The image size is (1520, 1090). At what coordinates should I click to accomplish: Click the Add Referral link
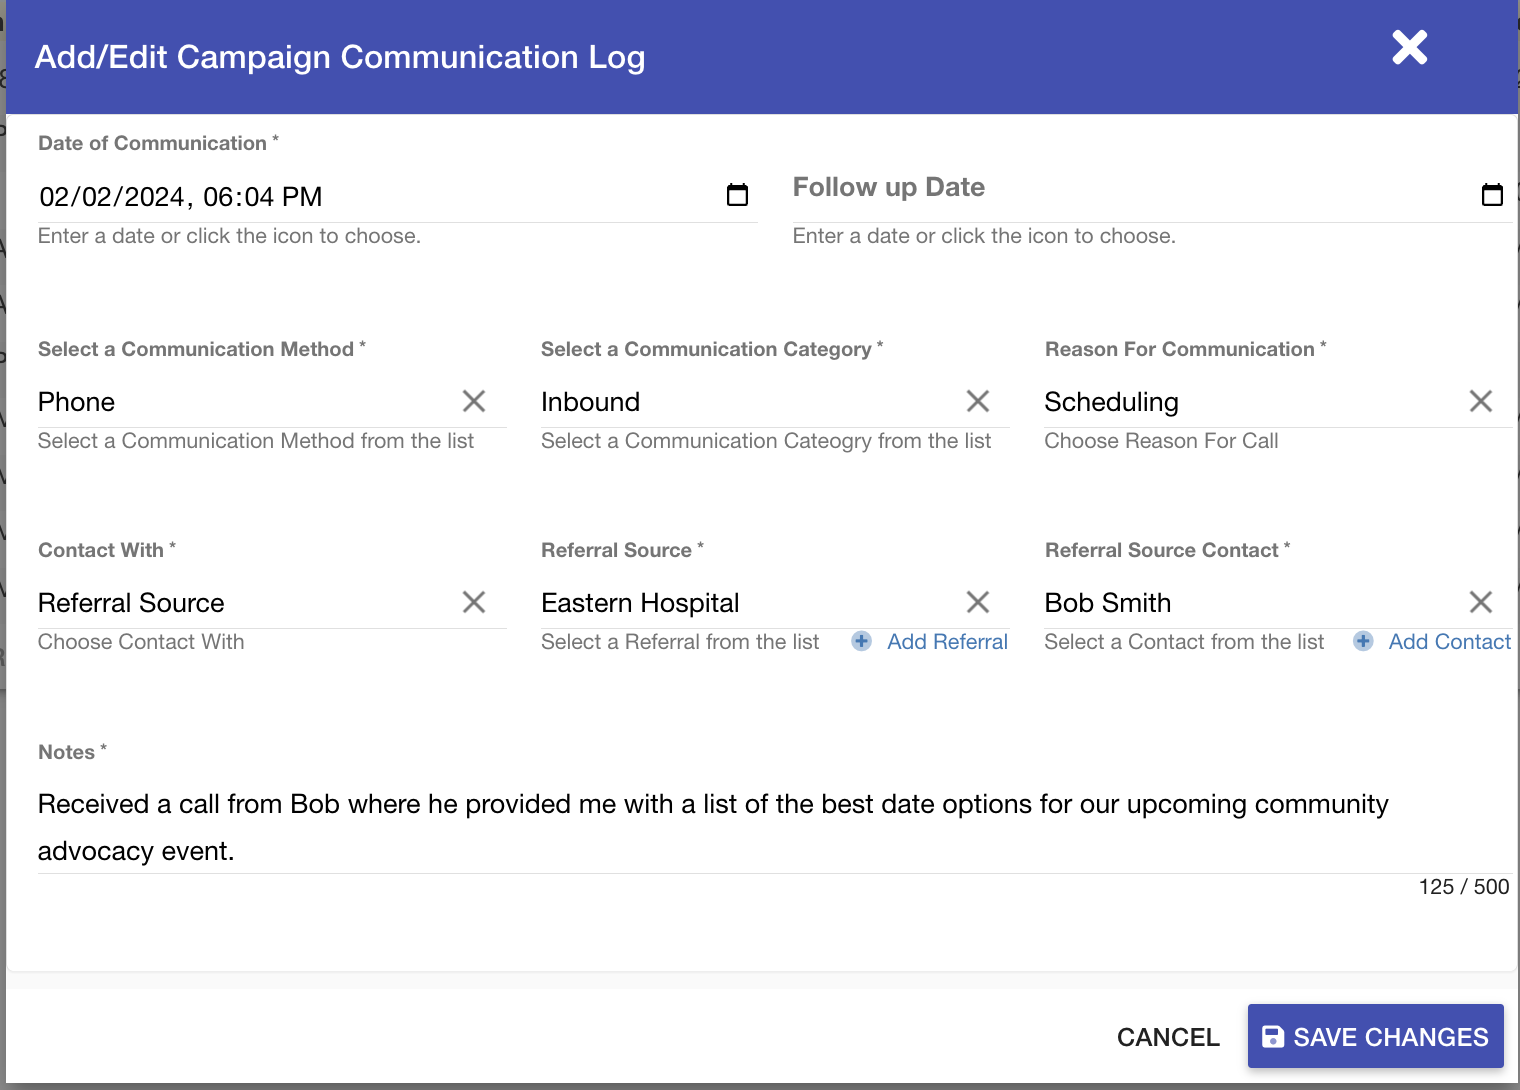[947, 642]
